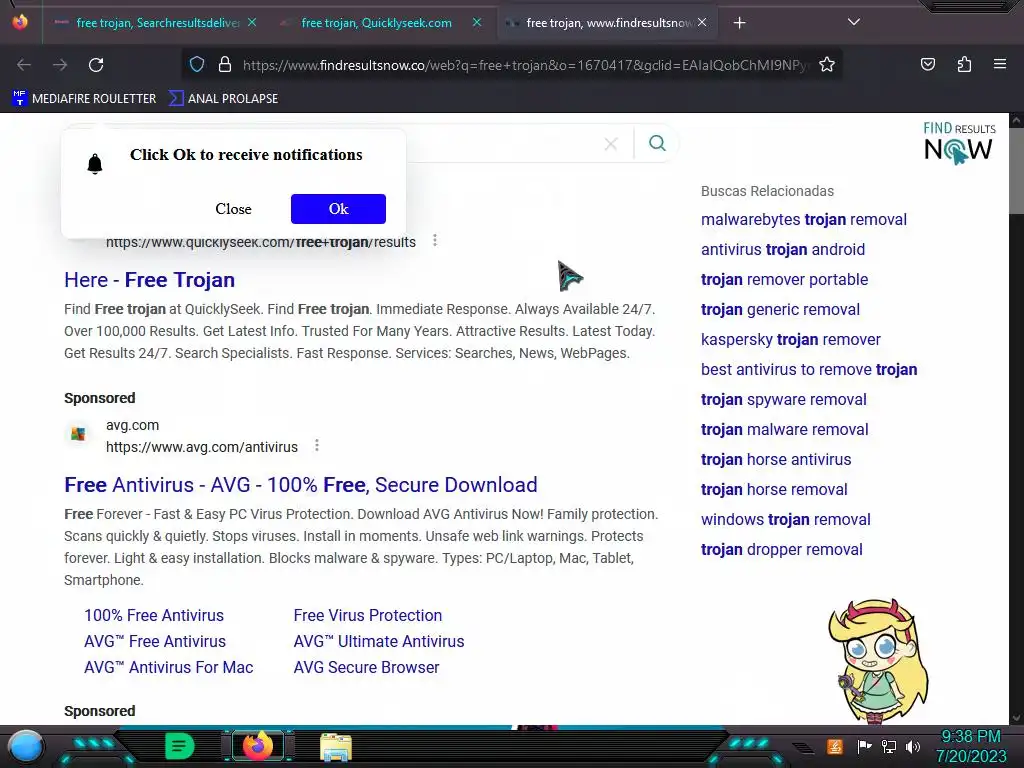Click Ok in the notifications popup
This screenshot has height=768, width=1024.
pyautogui.click(x=338, y=209)
